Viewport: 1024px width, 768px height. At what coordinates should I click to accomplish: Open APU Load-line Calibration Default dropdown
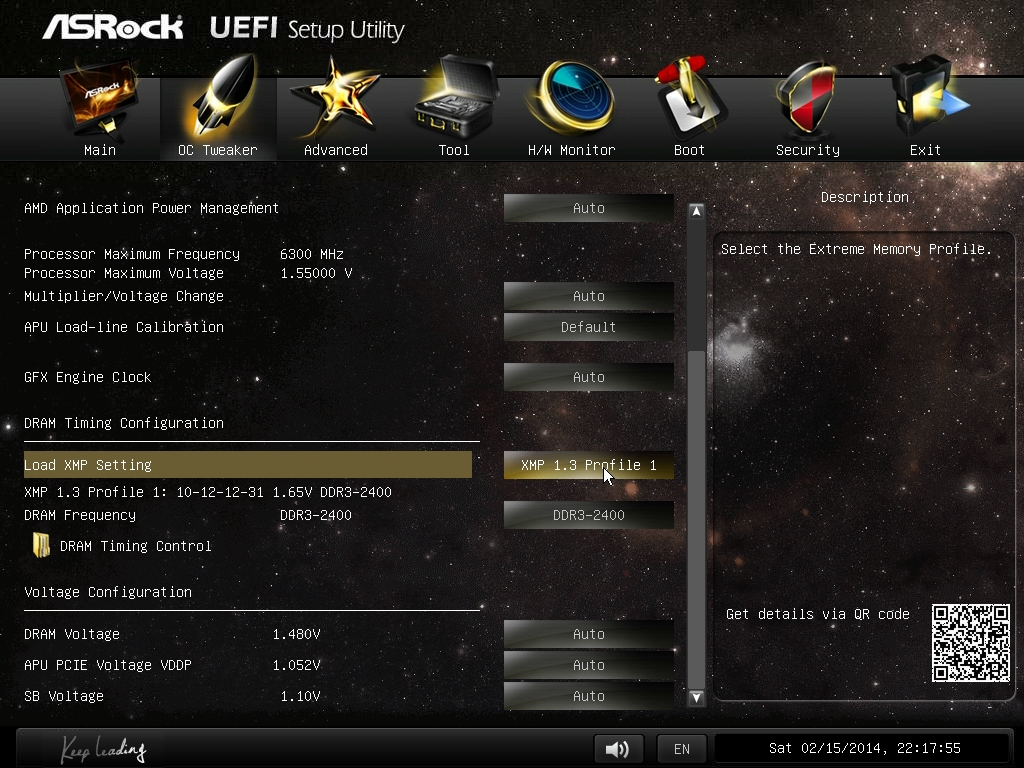pyautogui.click(x=588, y=327)
